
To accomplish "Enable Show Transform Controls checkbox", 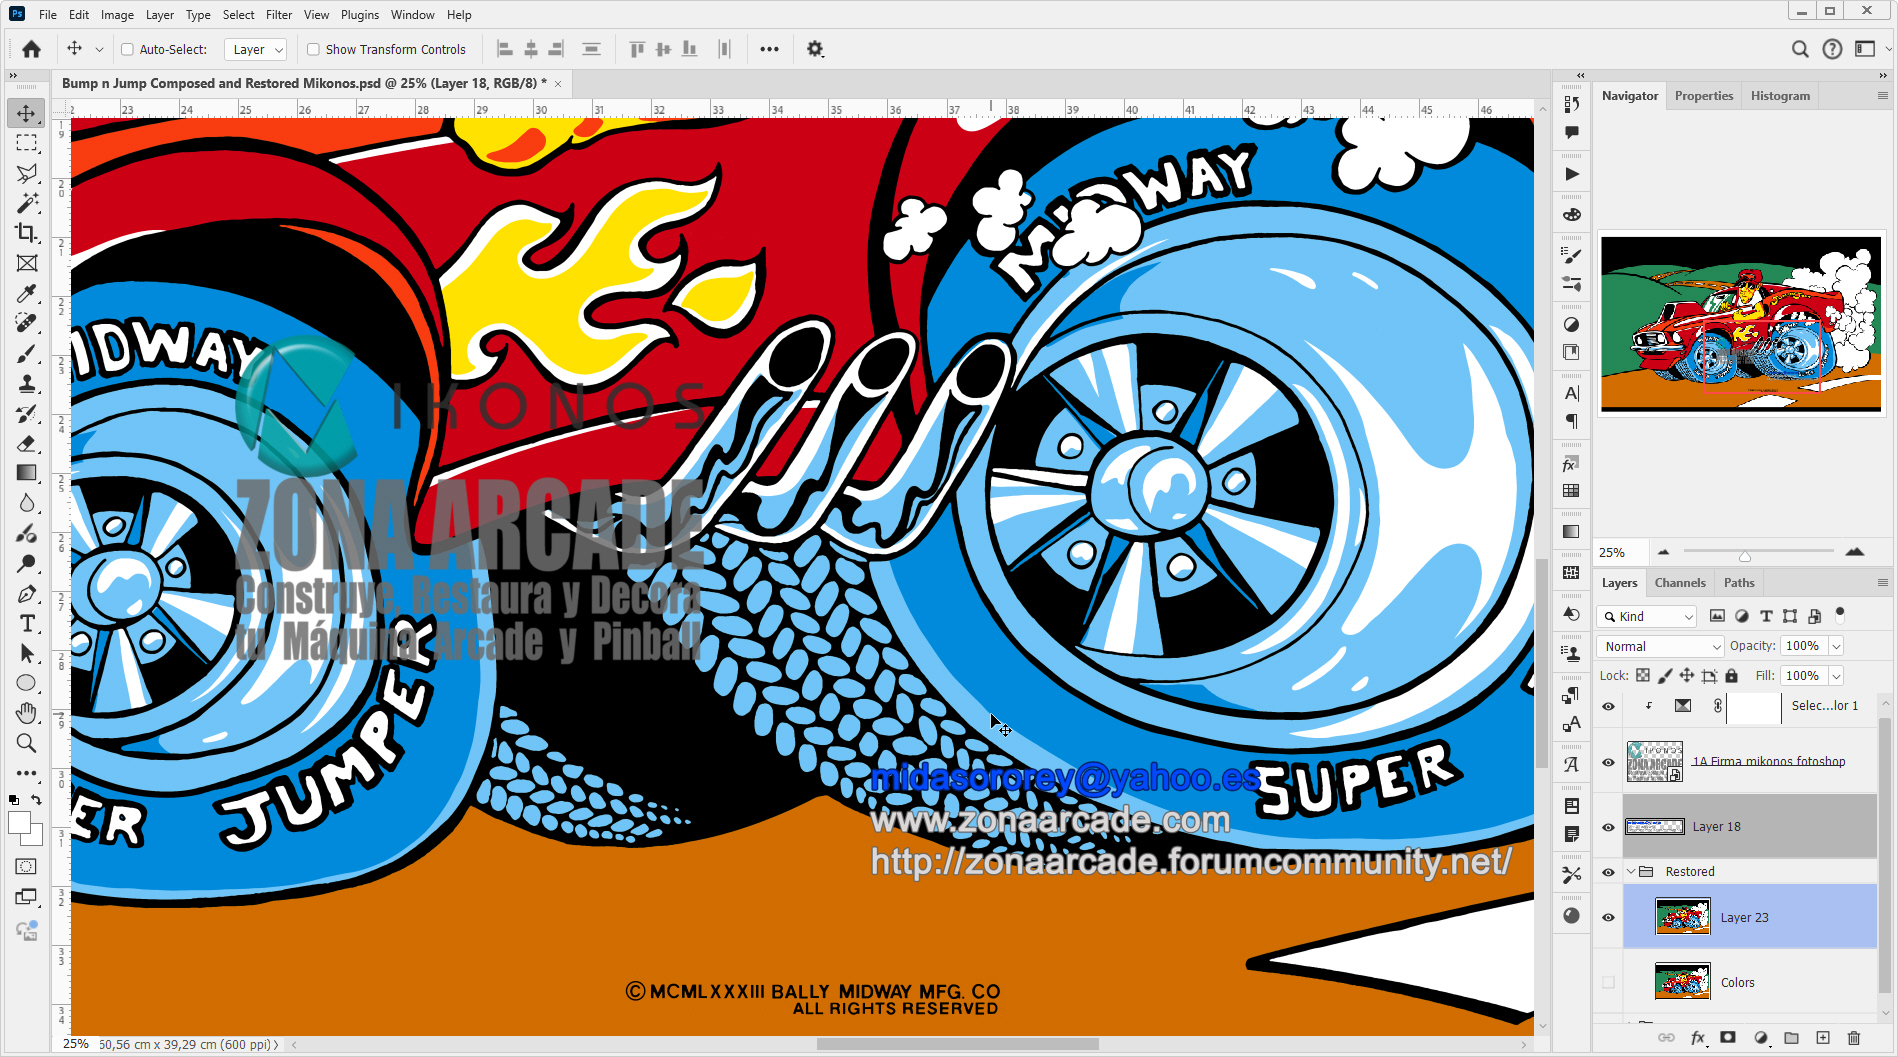I will (313, 49).
